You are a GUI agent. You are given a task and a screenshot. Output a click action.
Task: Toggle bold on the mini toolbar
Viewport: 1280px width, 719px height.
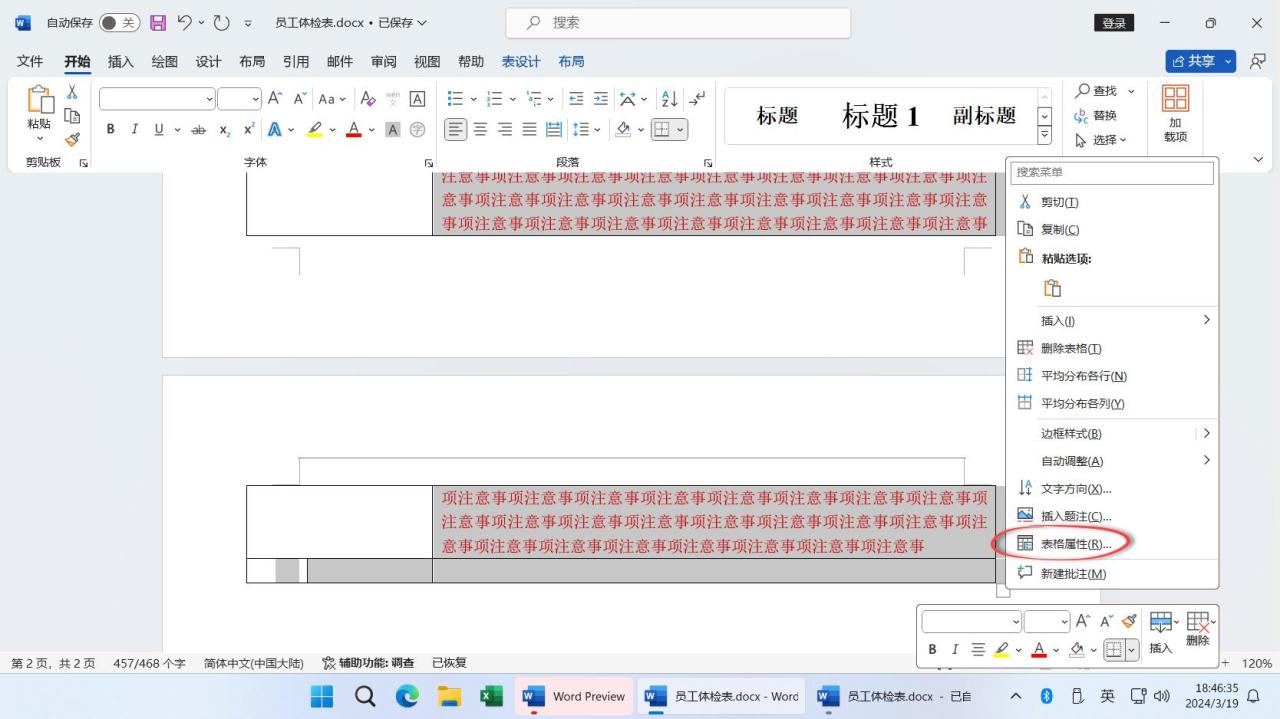pyautogui.click(x=931, y=649)
